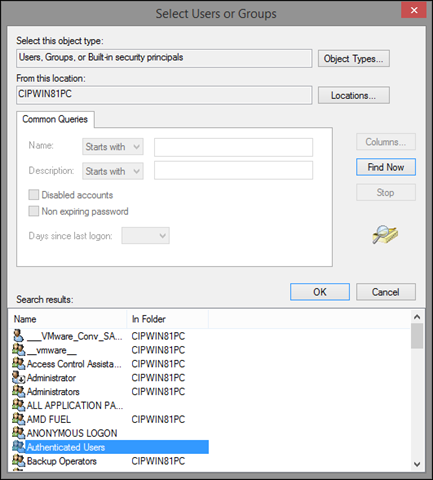
Task: Sort results by Name column header
Action: click(x=68, y=319)
